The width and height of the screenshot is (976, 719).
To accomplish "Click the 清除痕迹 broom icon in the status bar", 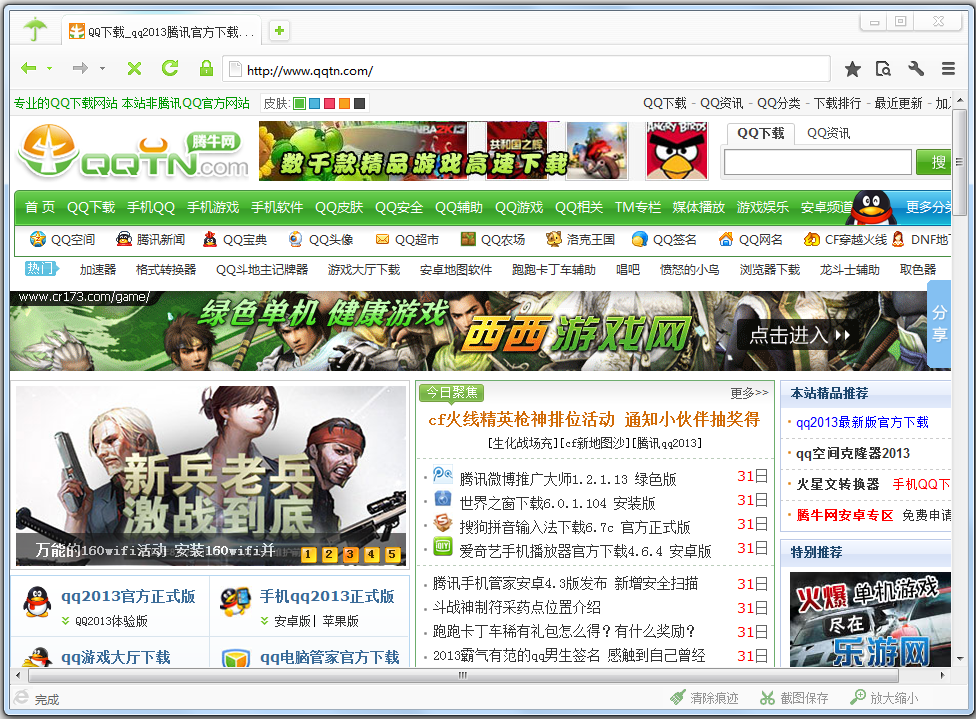I will point(677,697).
